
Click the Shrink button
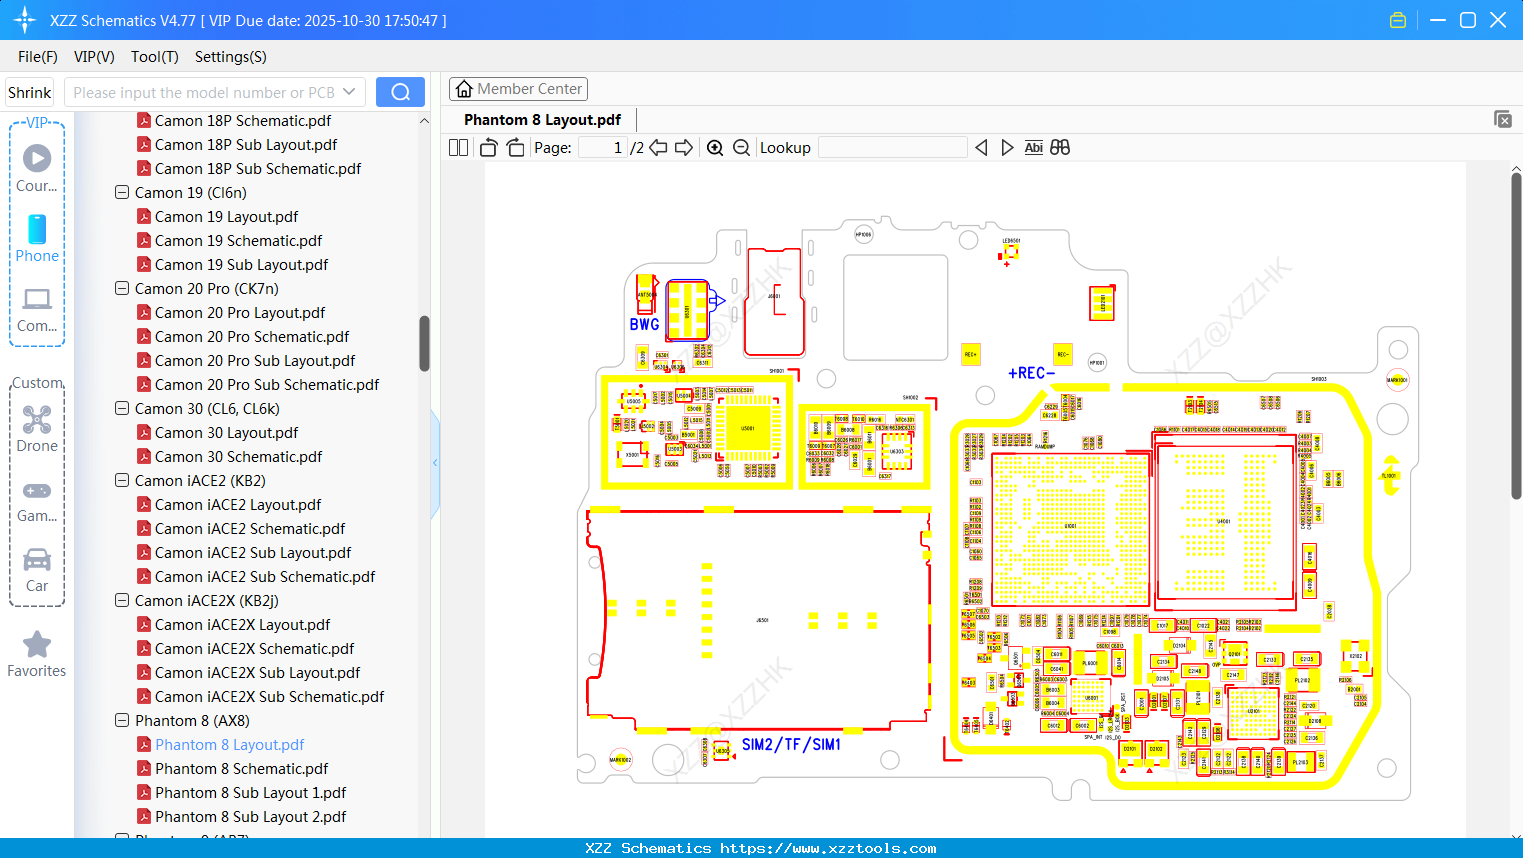(x=29, y=92)
